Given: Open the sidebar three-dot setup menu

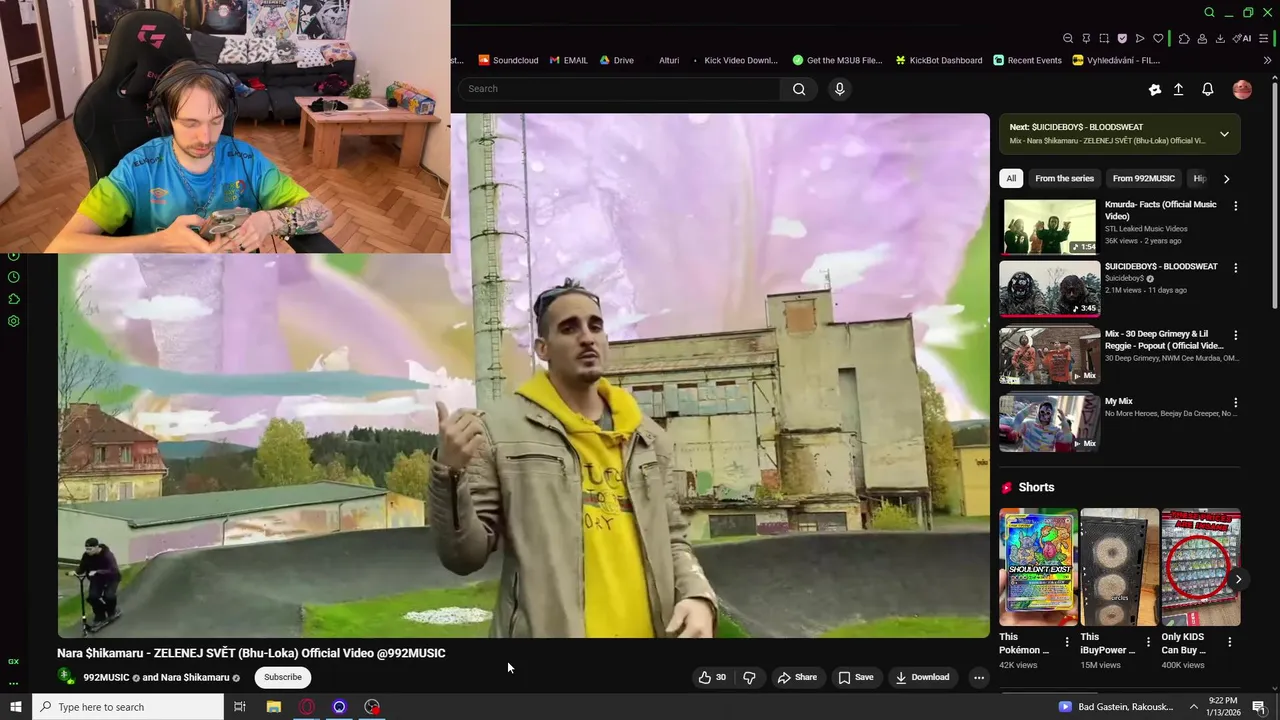Looking at the screenshot, I should 13,684.
